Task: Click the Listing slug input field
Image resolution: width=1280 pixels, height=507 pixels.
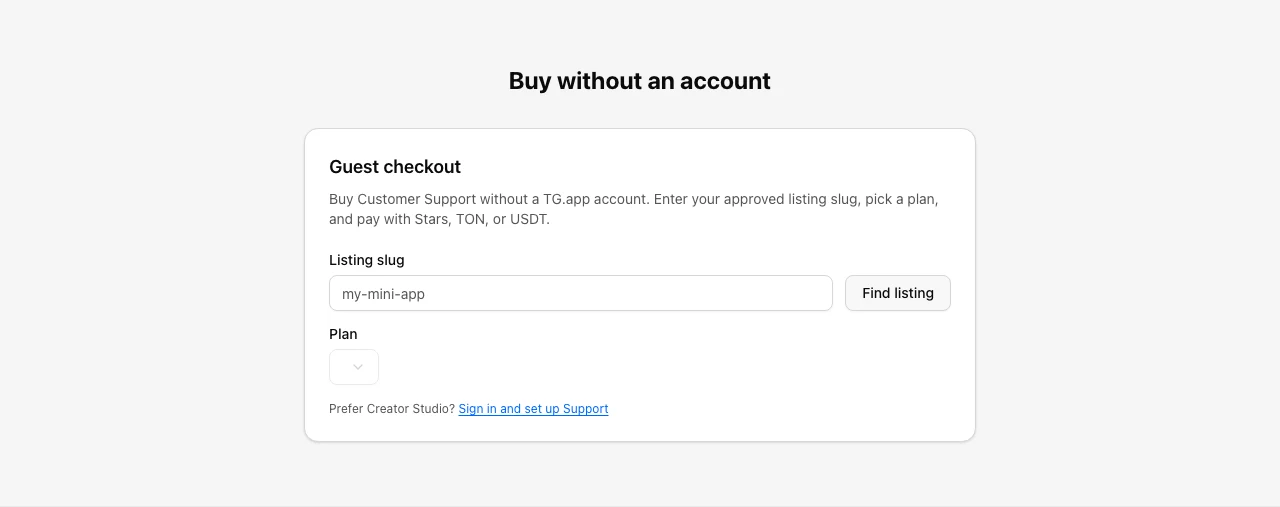Action: tap(581, 293)
